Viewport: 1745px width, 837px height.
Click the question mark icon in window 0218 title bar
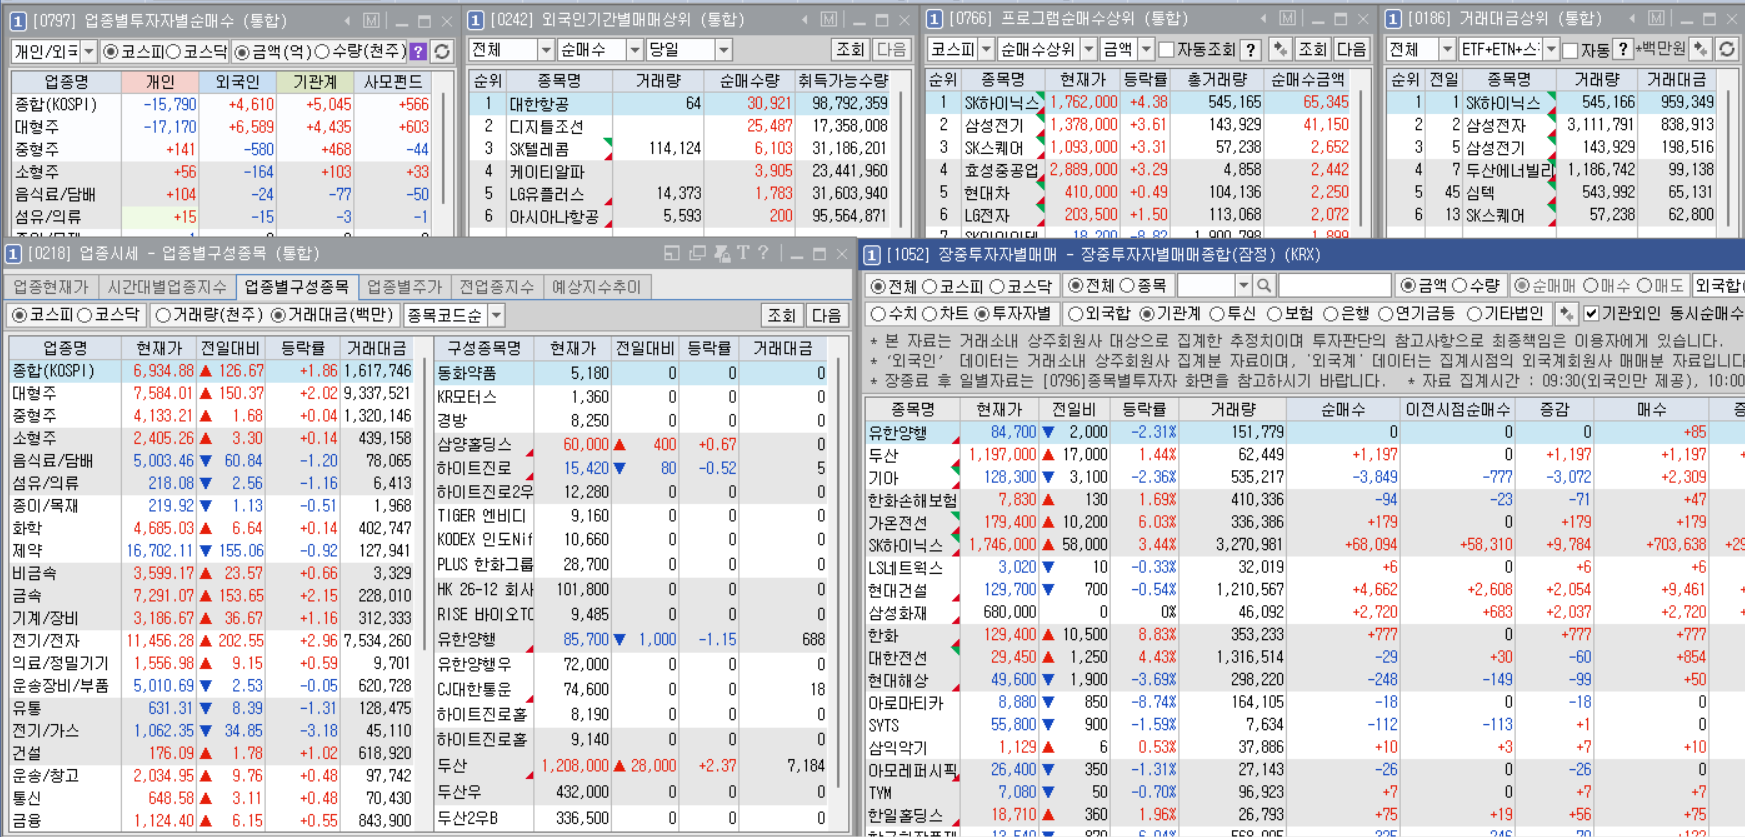pyautogui.click(x=763, y=254)
